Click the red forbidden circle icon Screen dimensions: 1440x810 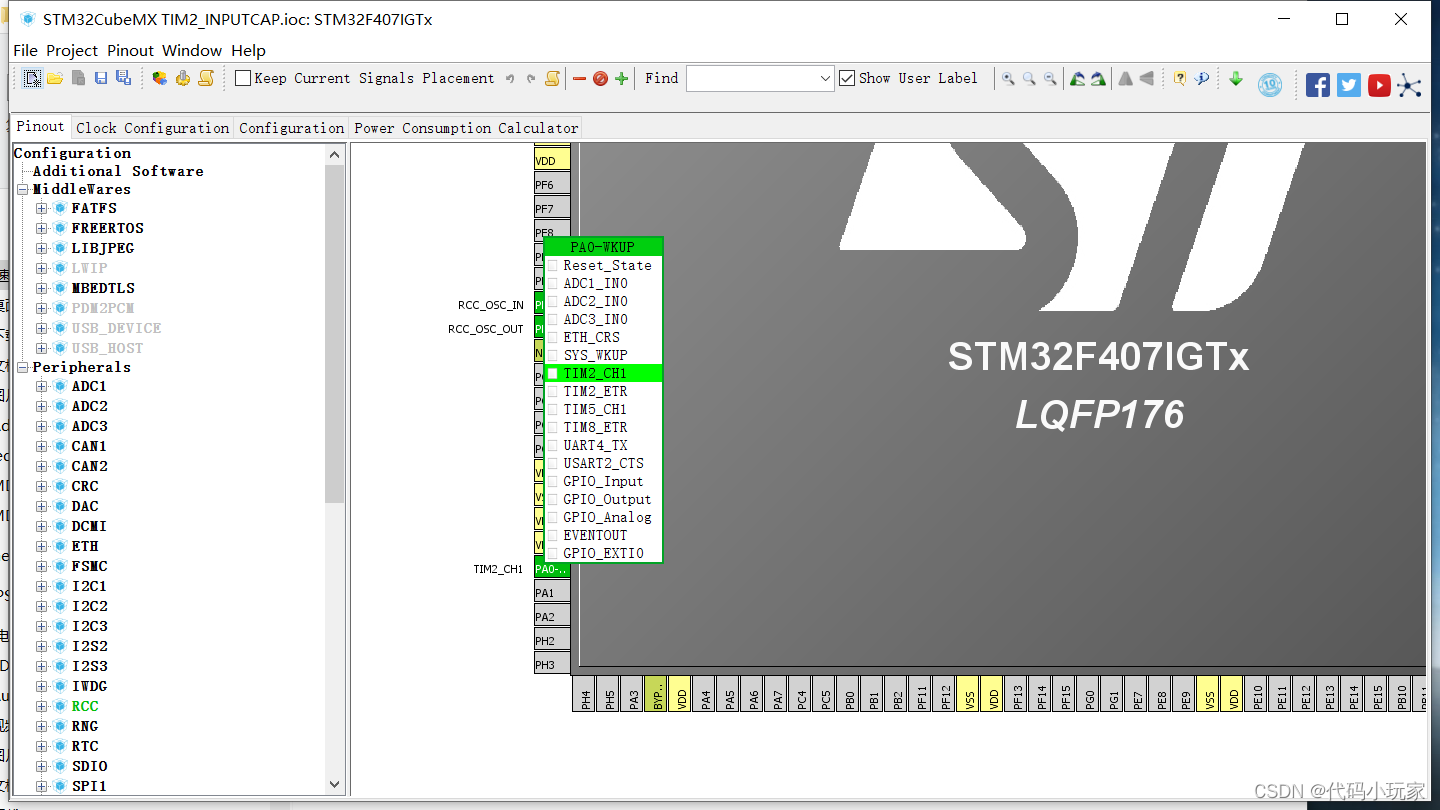tap(600, 79)
